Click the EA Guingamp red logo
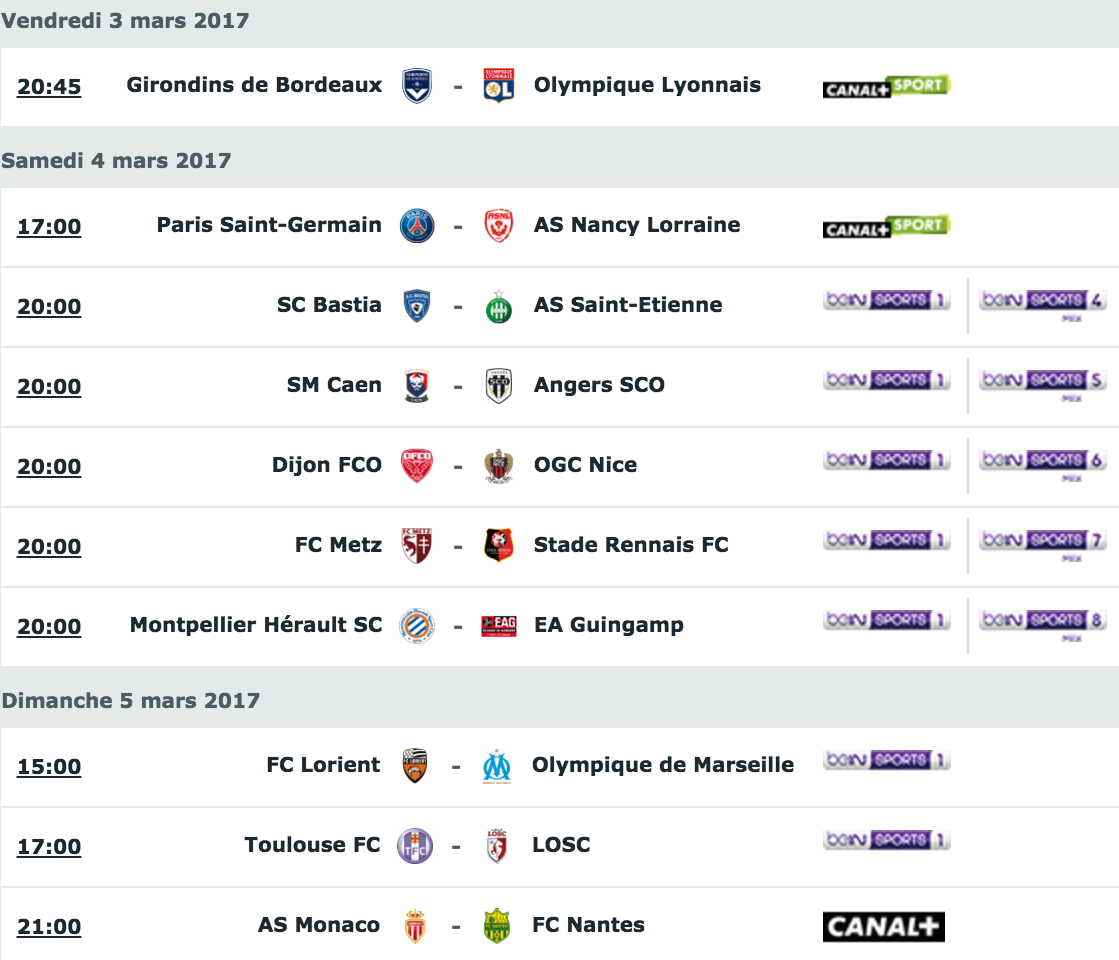 [x=499, y=626]
